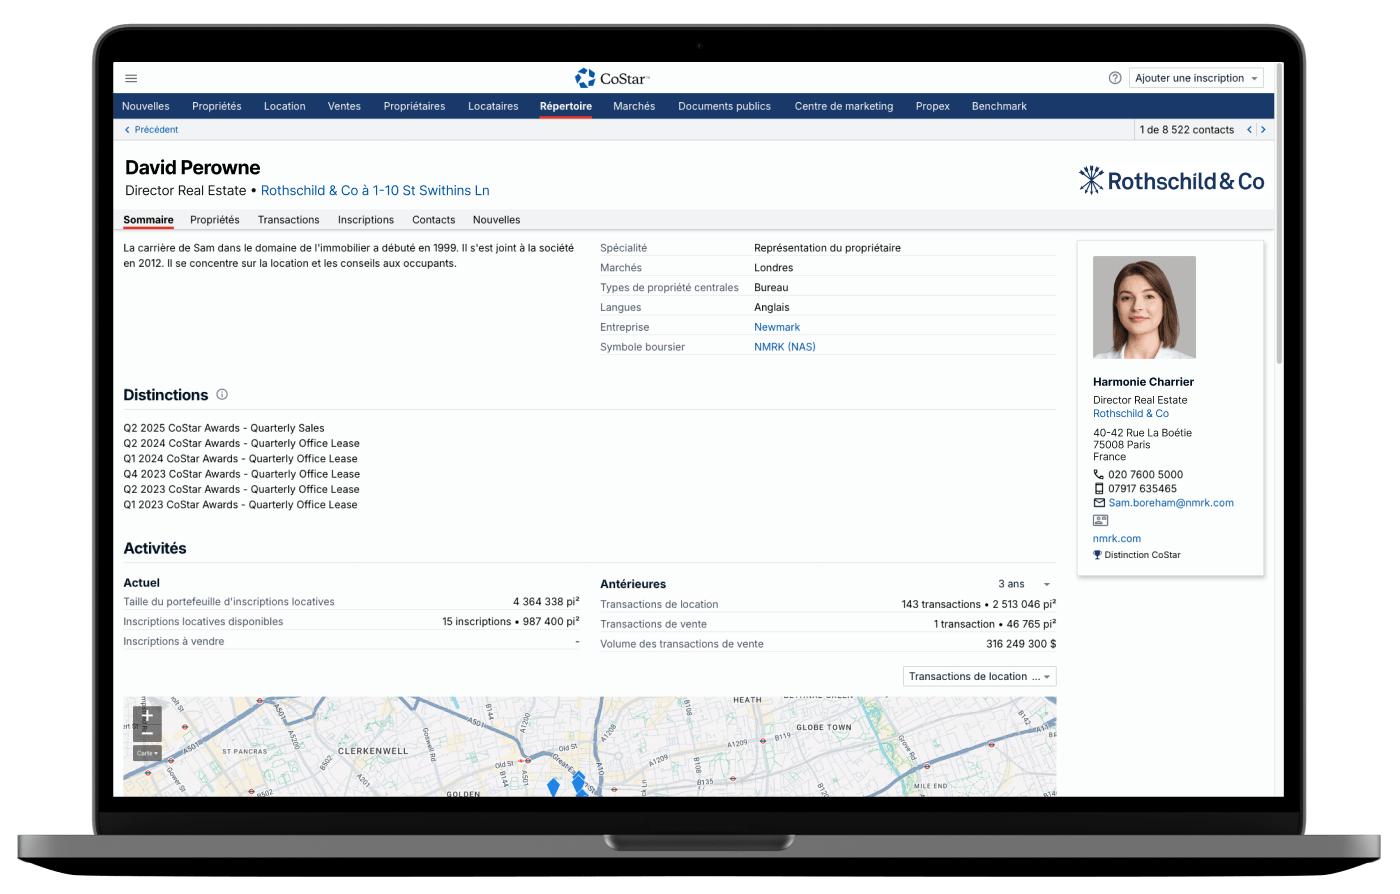
Task: Switch to the Transactions tab
Action: click(288, 220)
